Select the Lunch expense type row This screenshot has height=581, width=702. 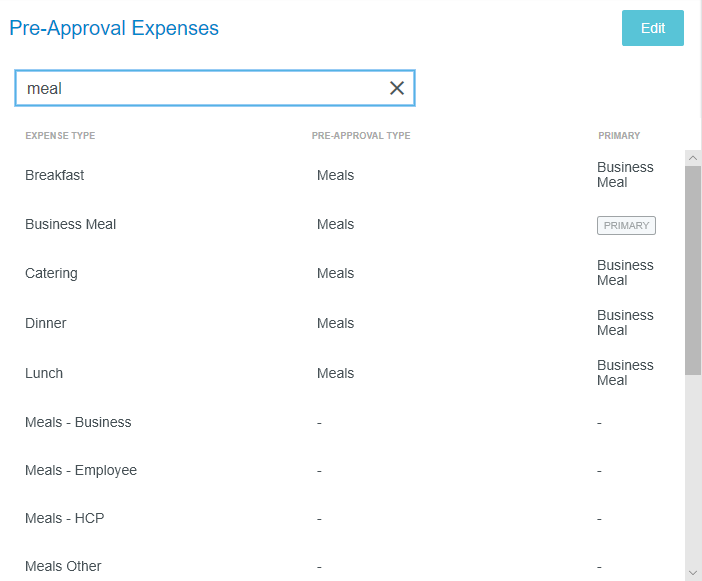coord(44,373)
